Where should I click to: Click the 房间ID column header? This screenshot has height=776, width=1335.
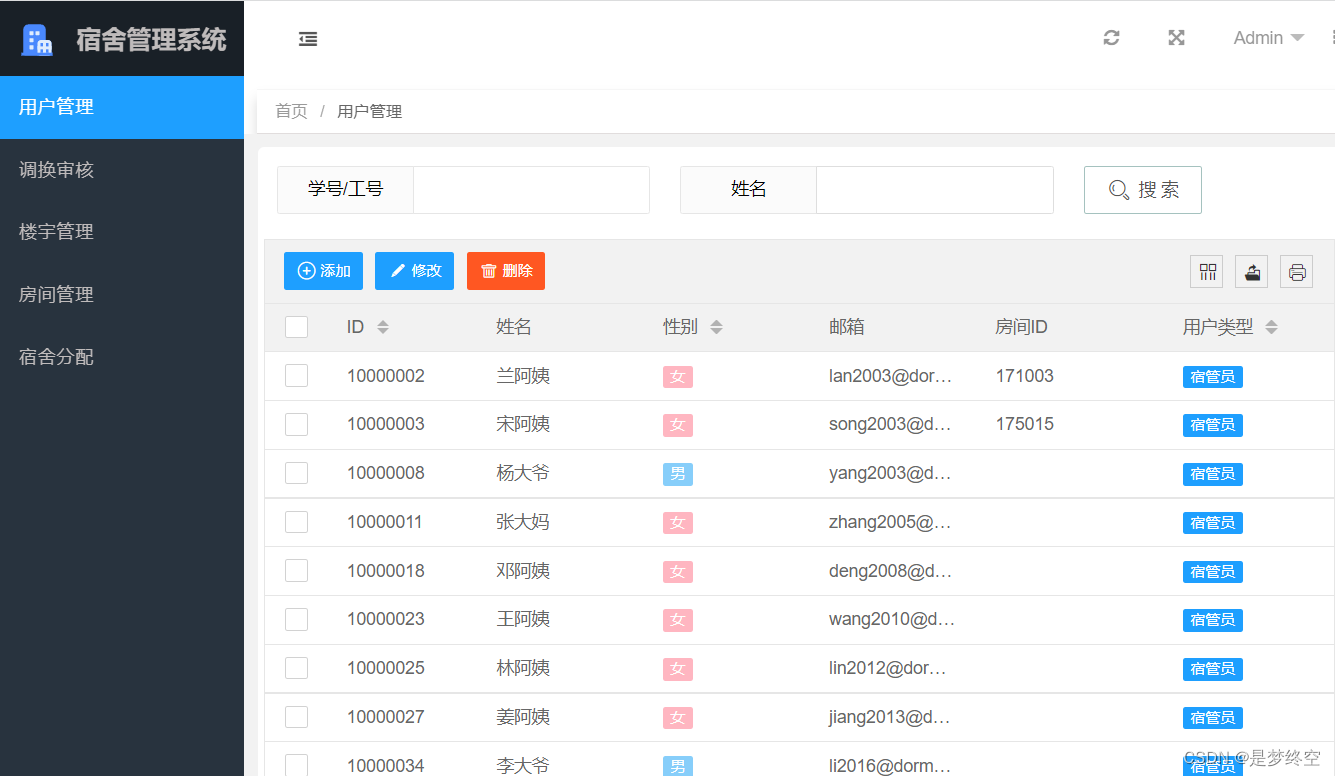(1021, 327)
